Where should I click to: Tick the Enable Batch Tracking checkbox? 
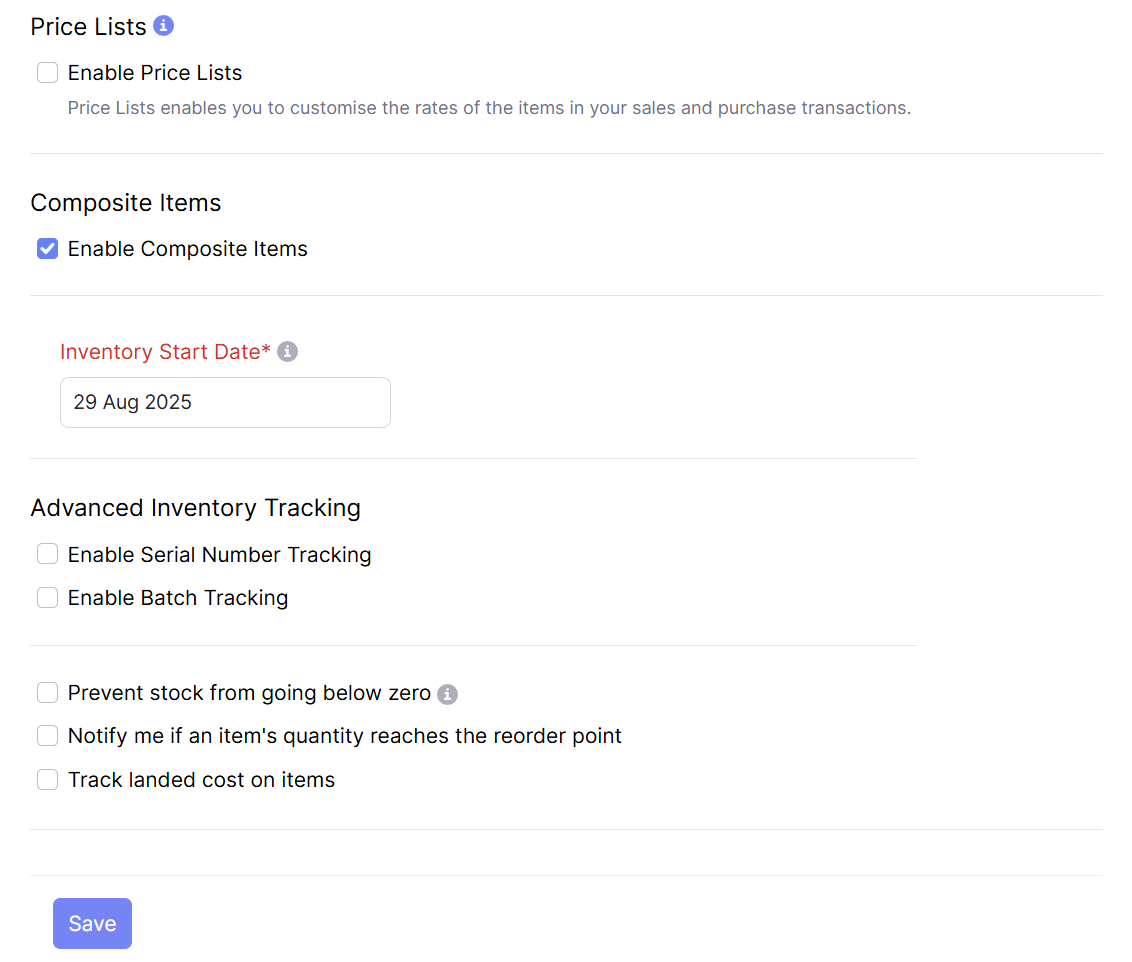47,598
